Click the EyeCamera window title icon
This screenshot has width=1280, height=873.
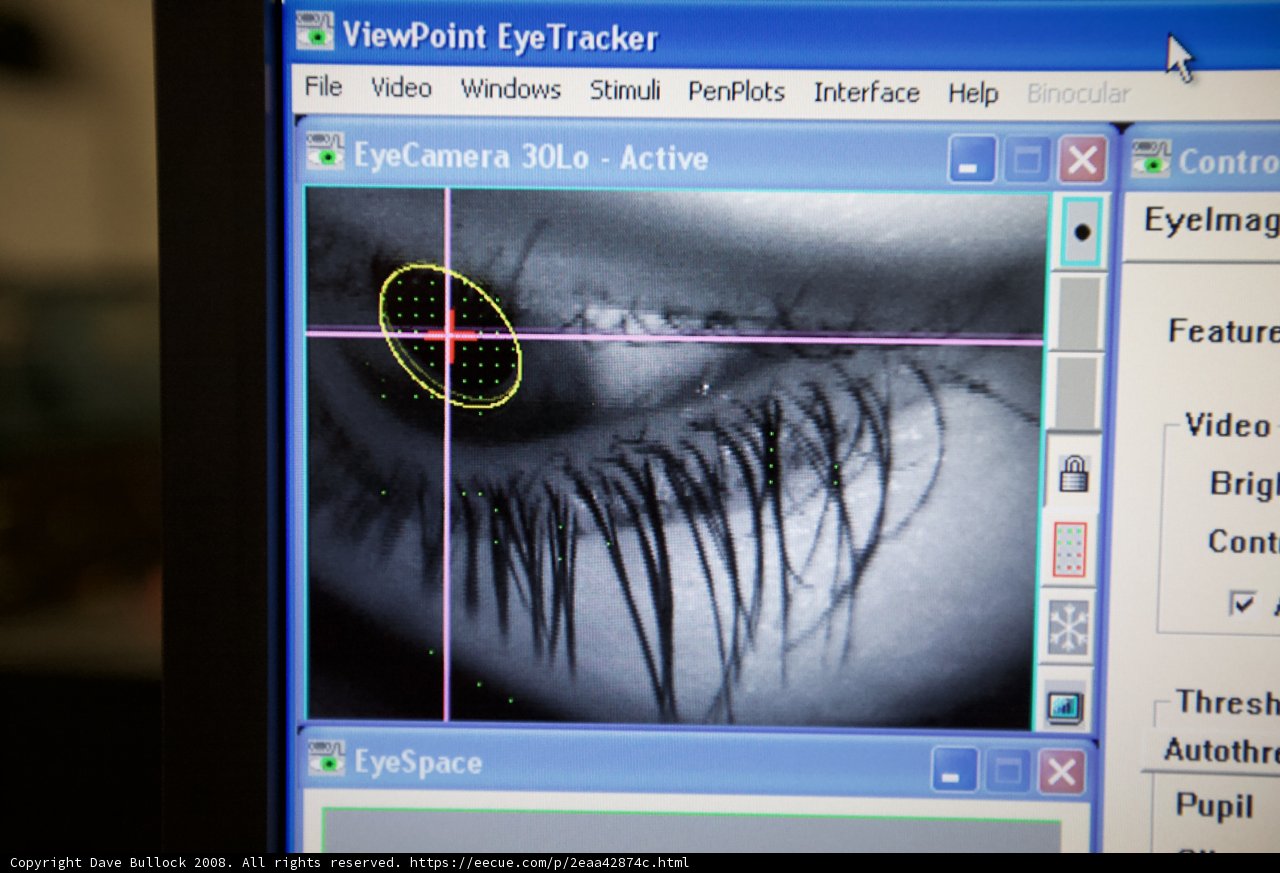[326, 152]
